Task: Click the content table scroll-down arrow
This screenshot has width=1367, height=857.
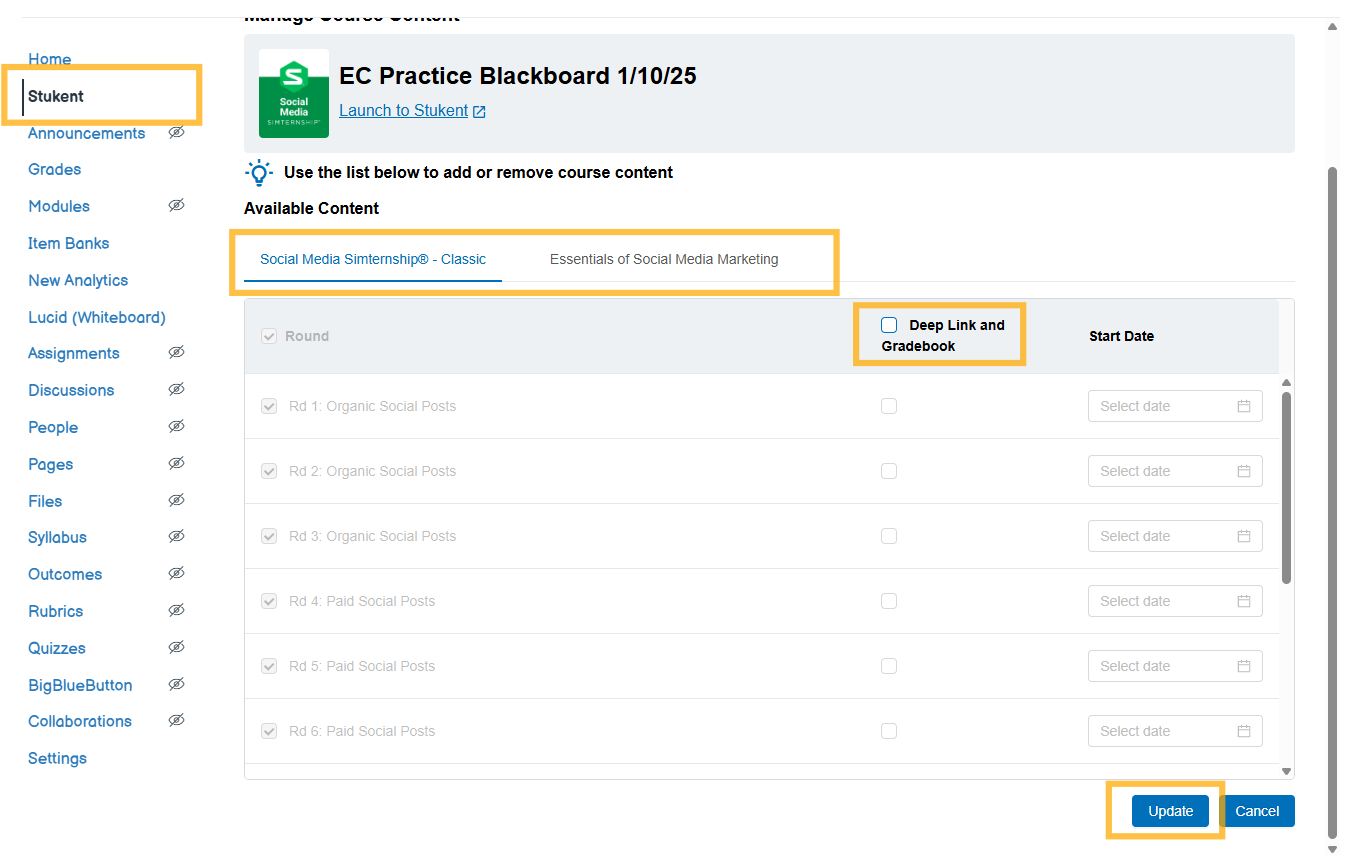Action: click(x=1287, y=771)
